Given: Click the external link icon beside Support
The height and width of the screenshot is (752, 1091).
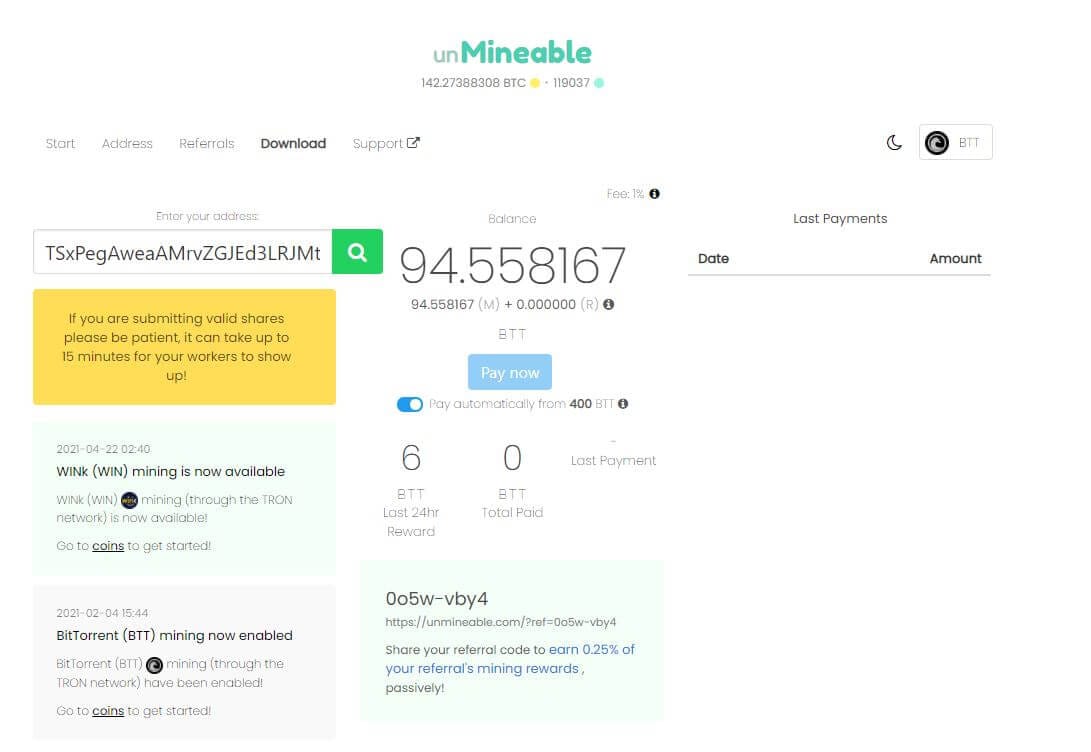Looking at the screenshot, I should (x=413, y=143).
